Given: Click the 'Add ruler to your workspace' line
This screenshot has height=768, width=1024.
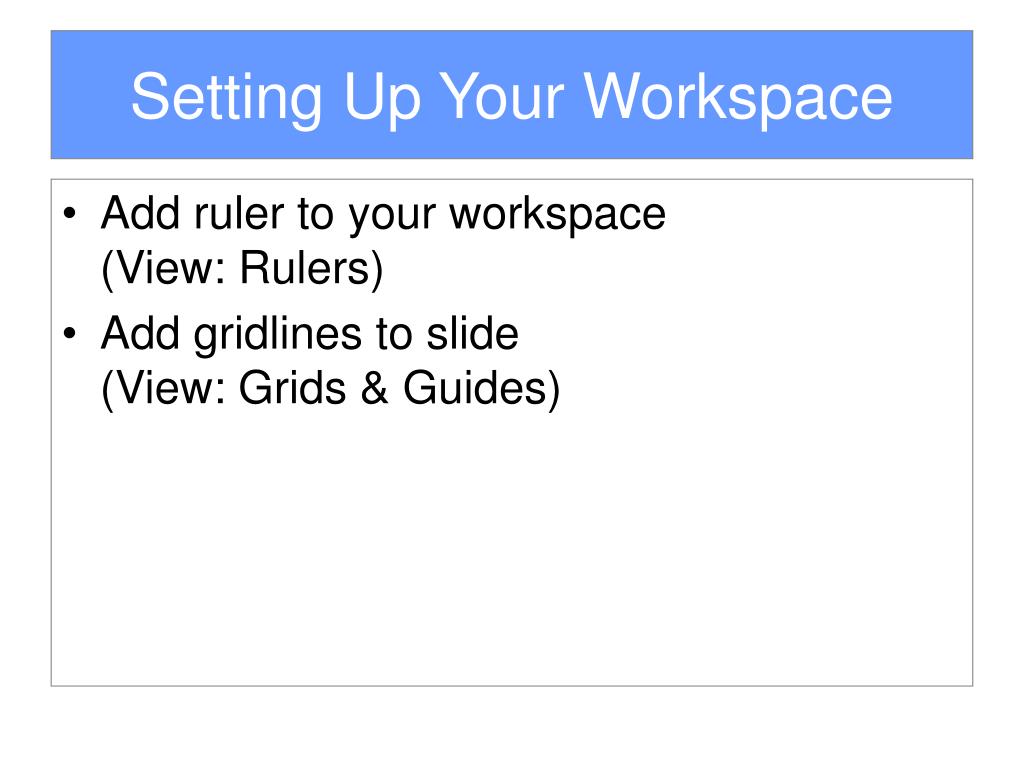Looking at the screenshot, I should [x=383, y=215].
